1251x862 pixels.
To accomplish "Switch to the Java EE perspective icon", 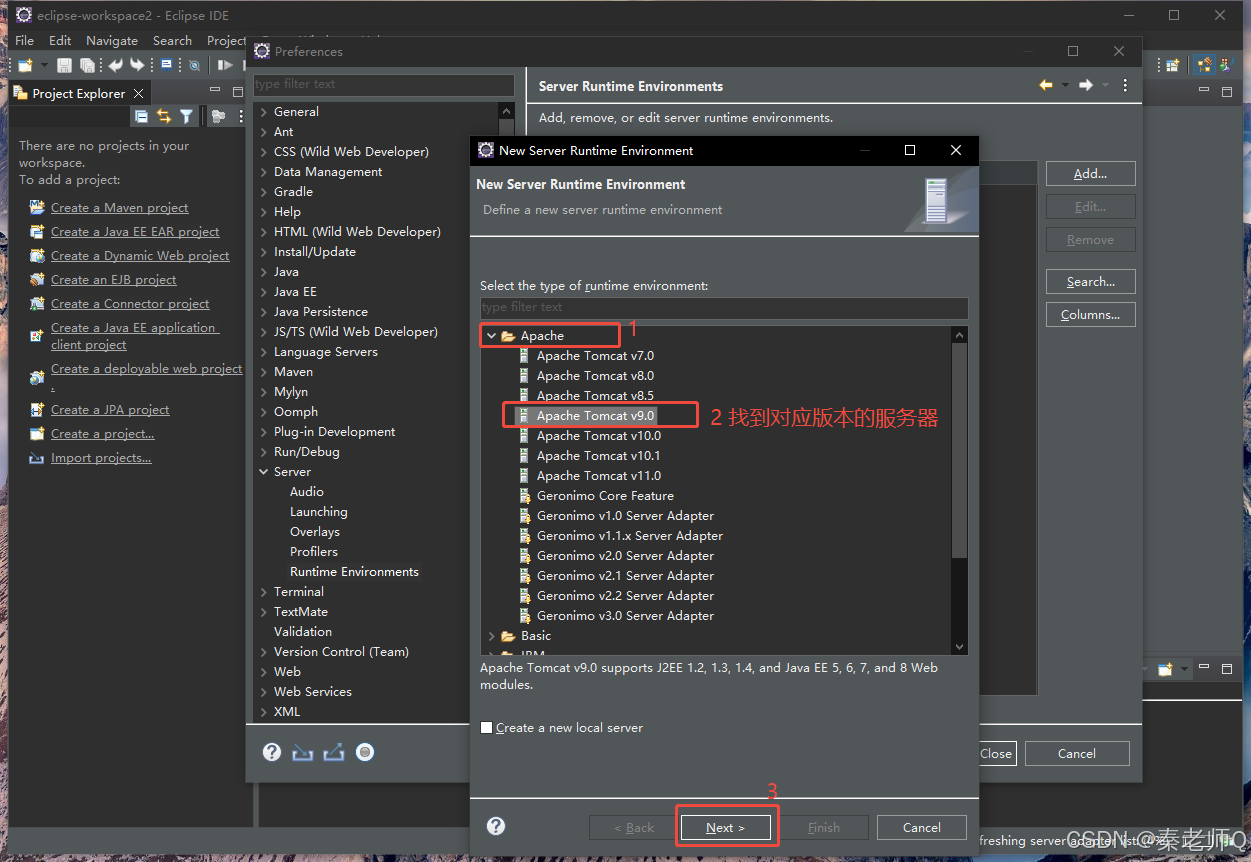I will [x=1205, y=65].
